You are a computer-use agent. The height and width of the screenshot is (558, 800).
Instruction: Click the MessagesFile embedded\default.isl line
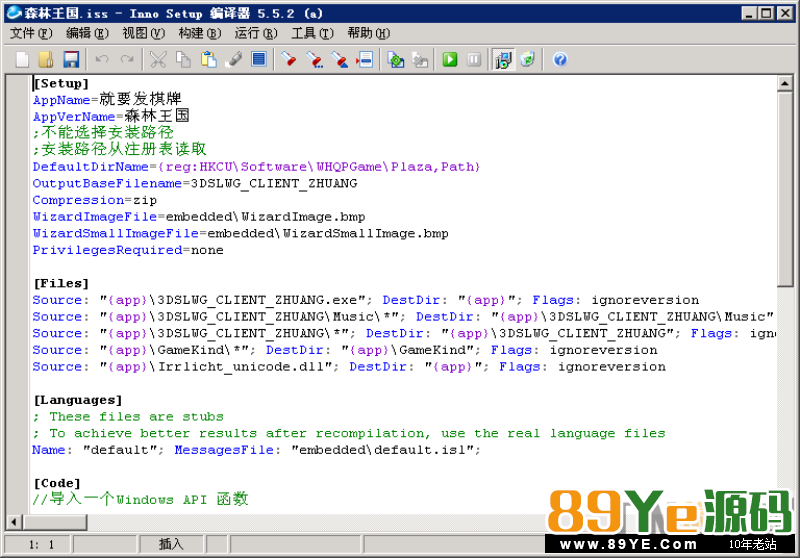[x=256, y=450]
